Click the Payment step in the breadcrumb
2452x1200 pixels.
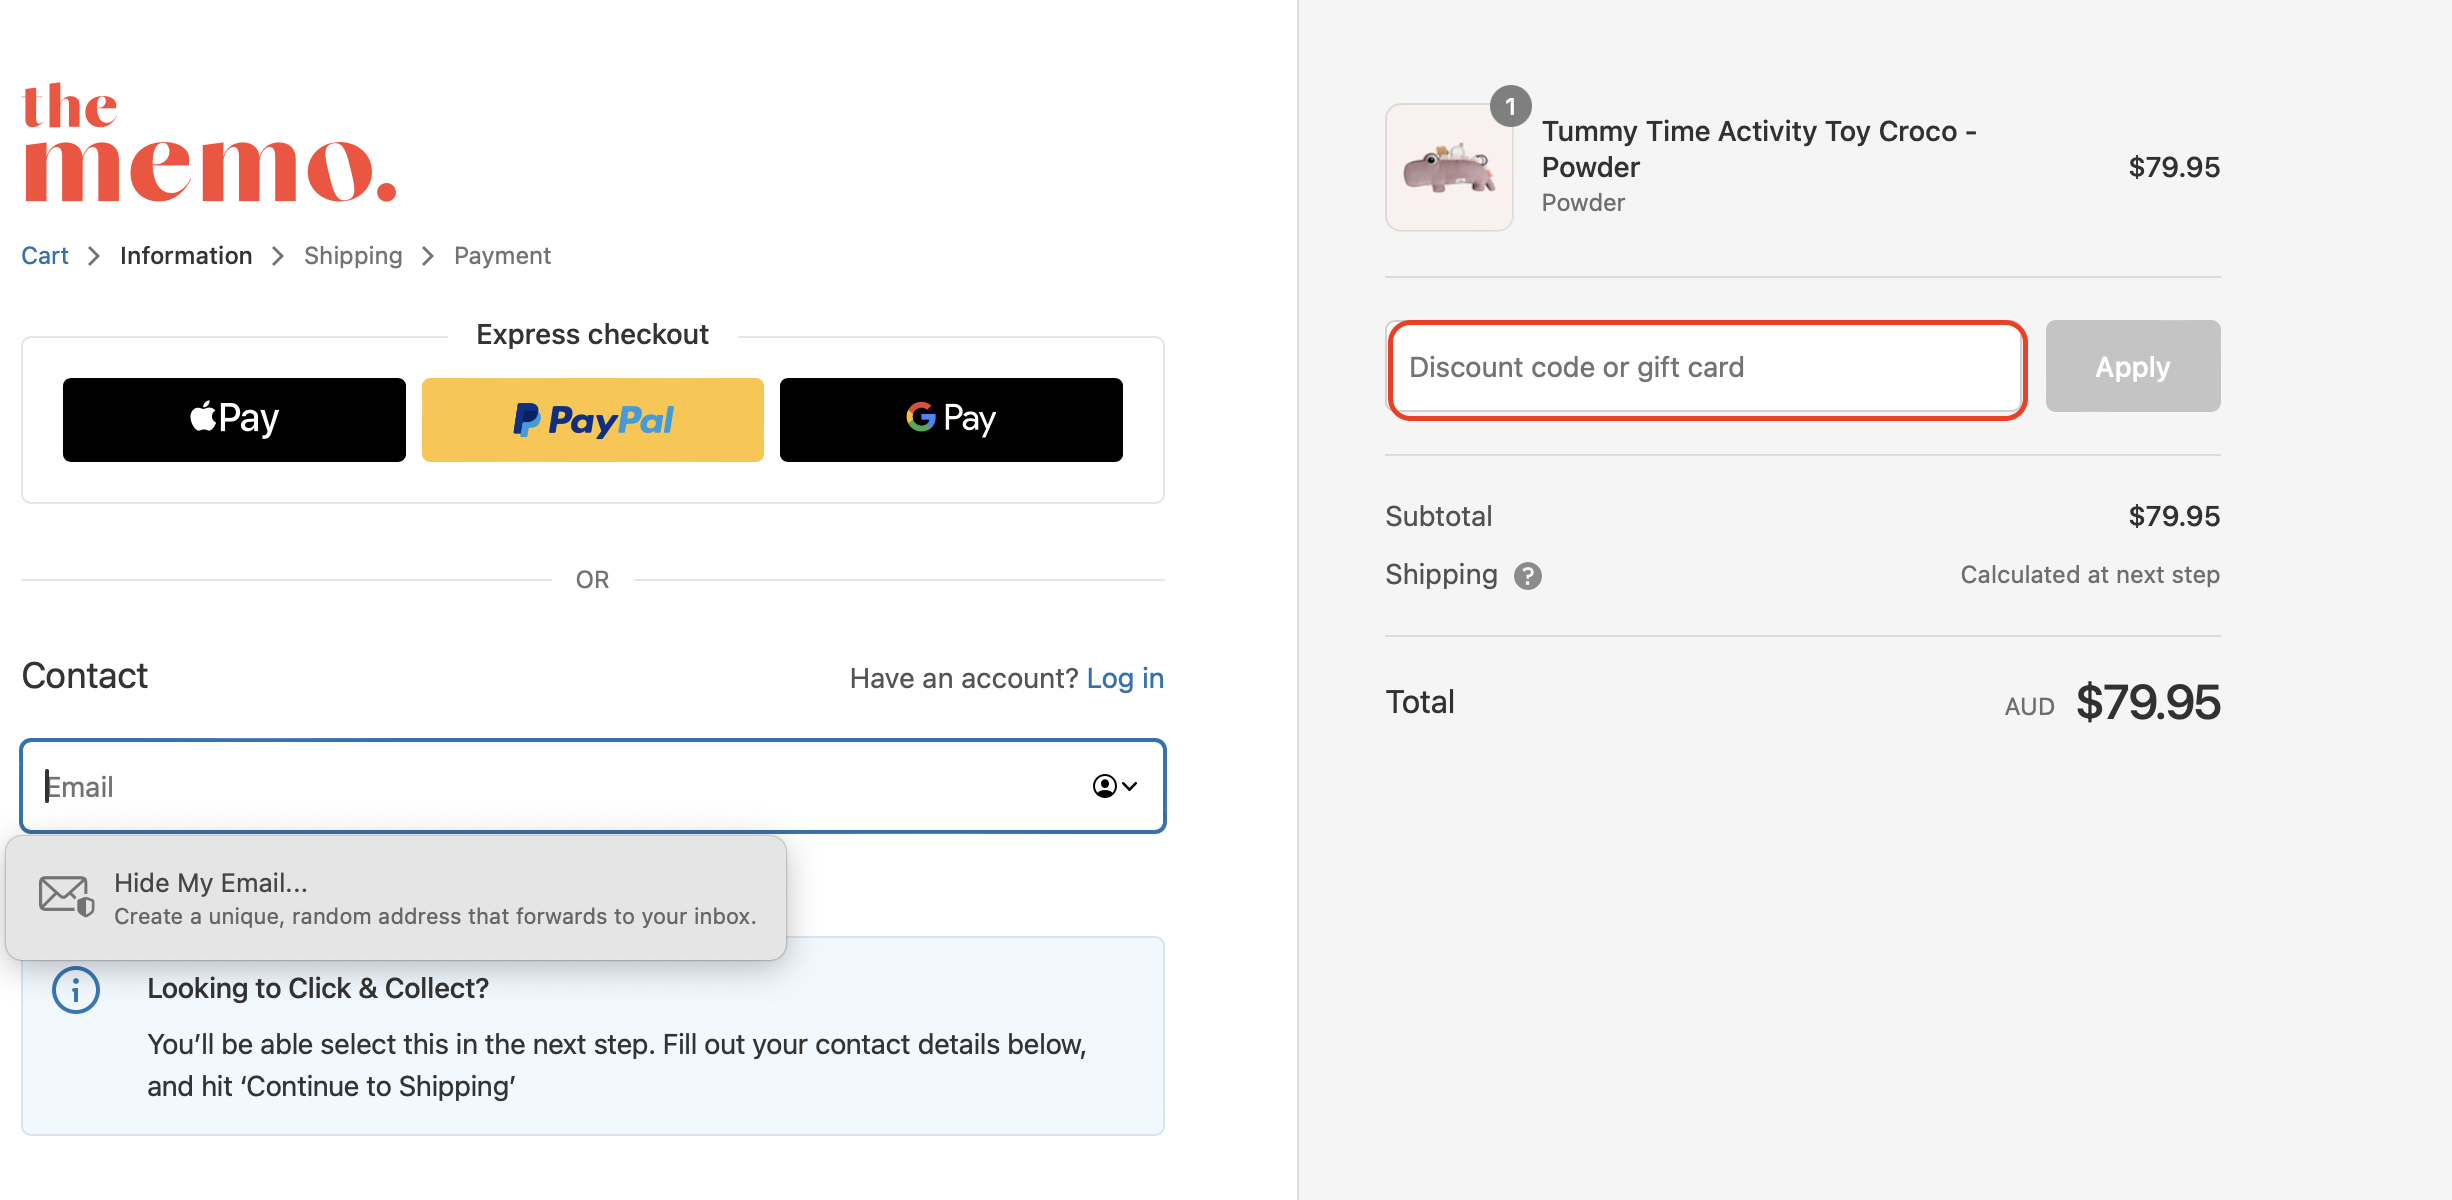click(x=502, y=256)
